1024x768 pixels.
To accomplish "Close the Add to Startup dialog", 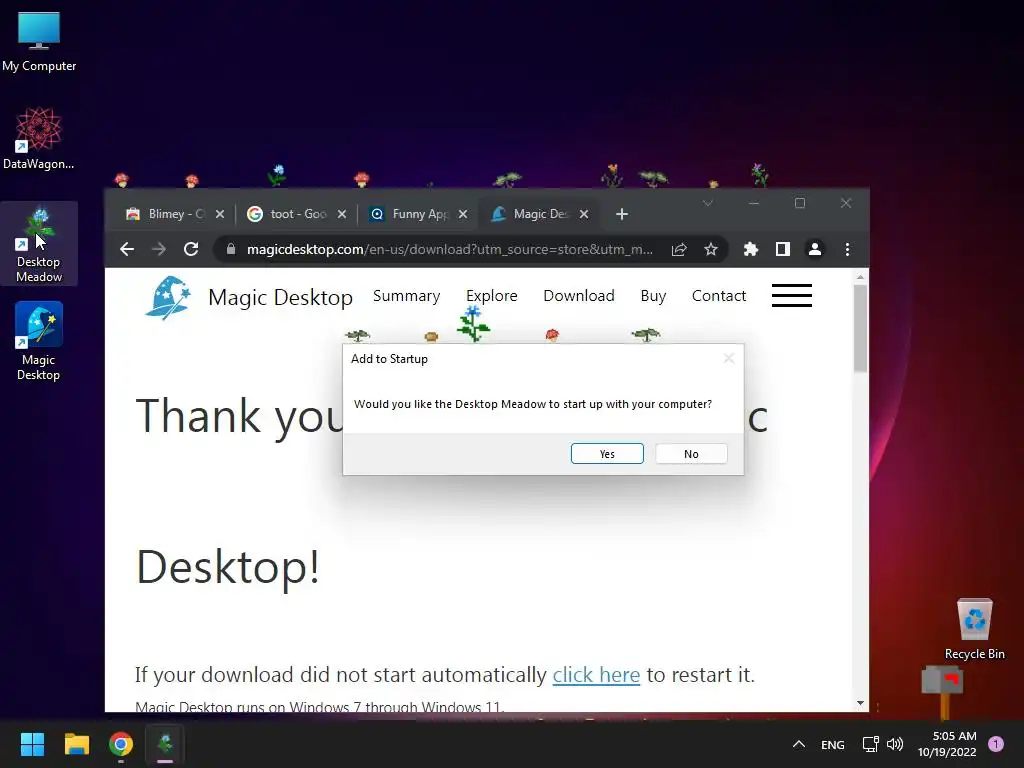I will 729,359.
